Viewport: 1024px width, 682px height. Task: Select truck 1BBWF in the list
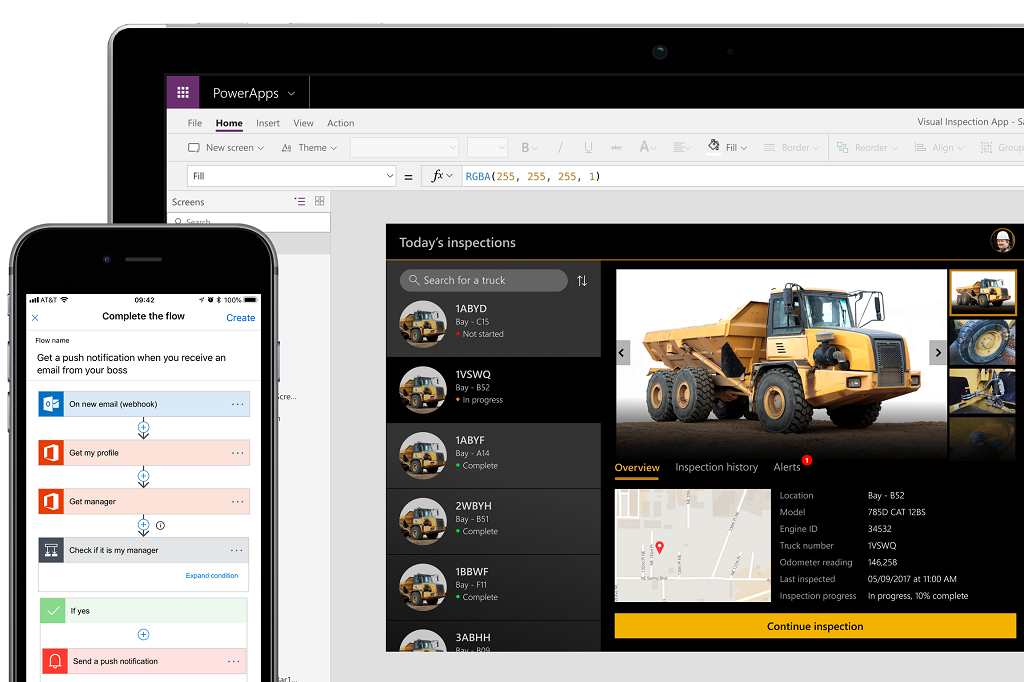[x=494, y=588]
